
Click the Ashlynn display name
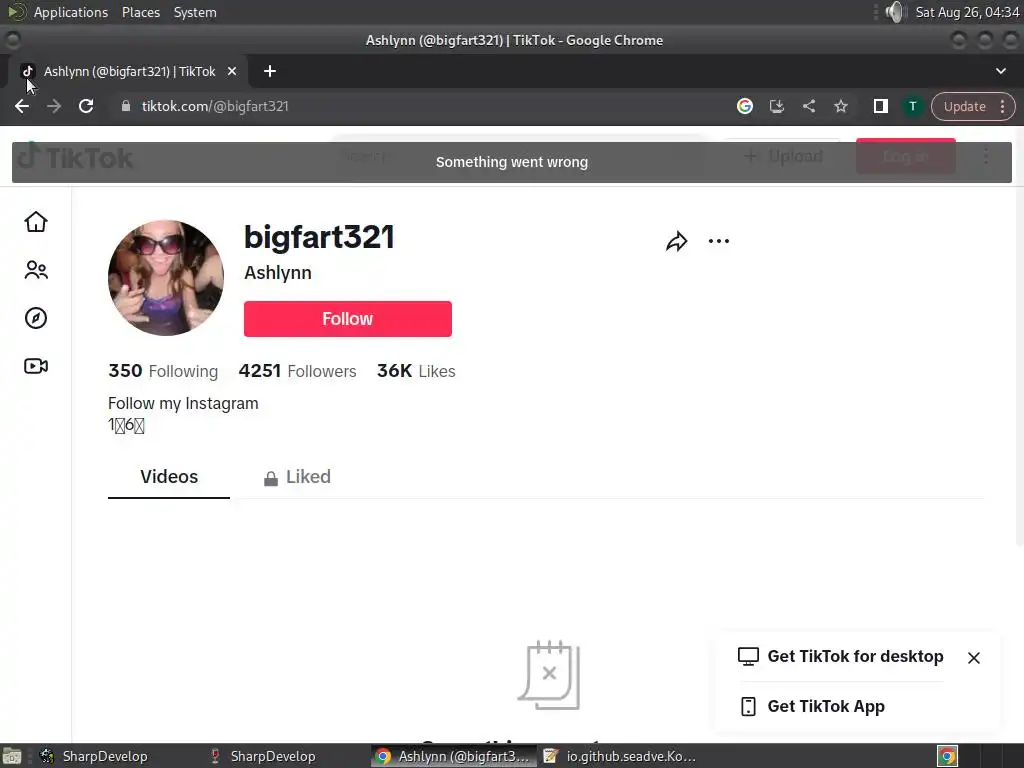pos(278,273)
